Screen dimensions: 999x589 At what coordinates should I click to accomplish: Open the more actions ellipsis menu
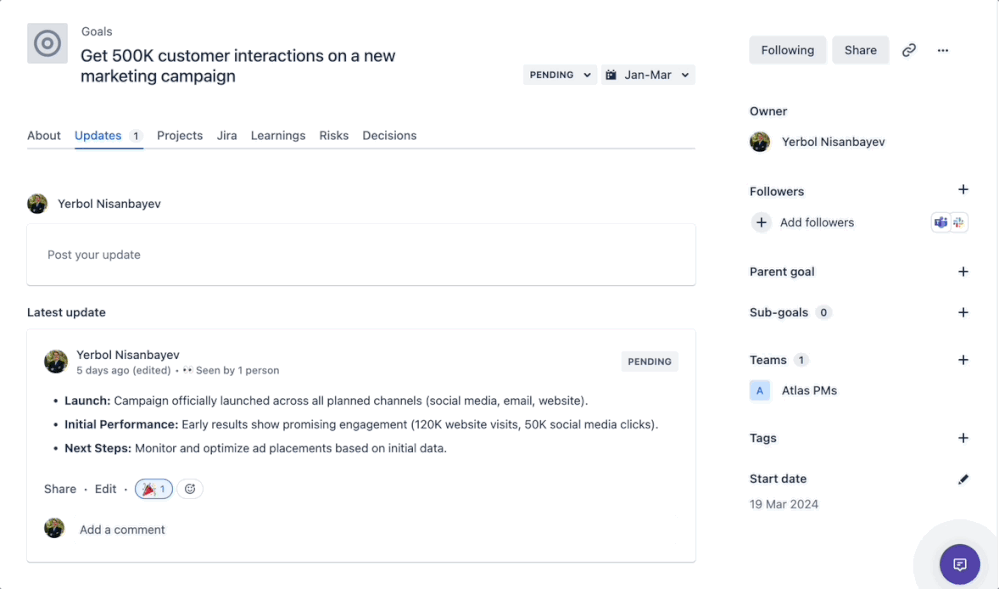pyautogui.click(x=943, y=50)
